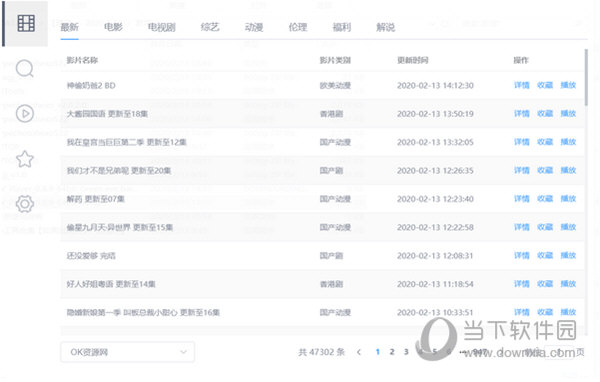Click the 欧美动漫 category cell

click(x=335, y=85)
